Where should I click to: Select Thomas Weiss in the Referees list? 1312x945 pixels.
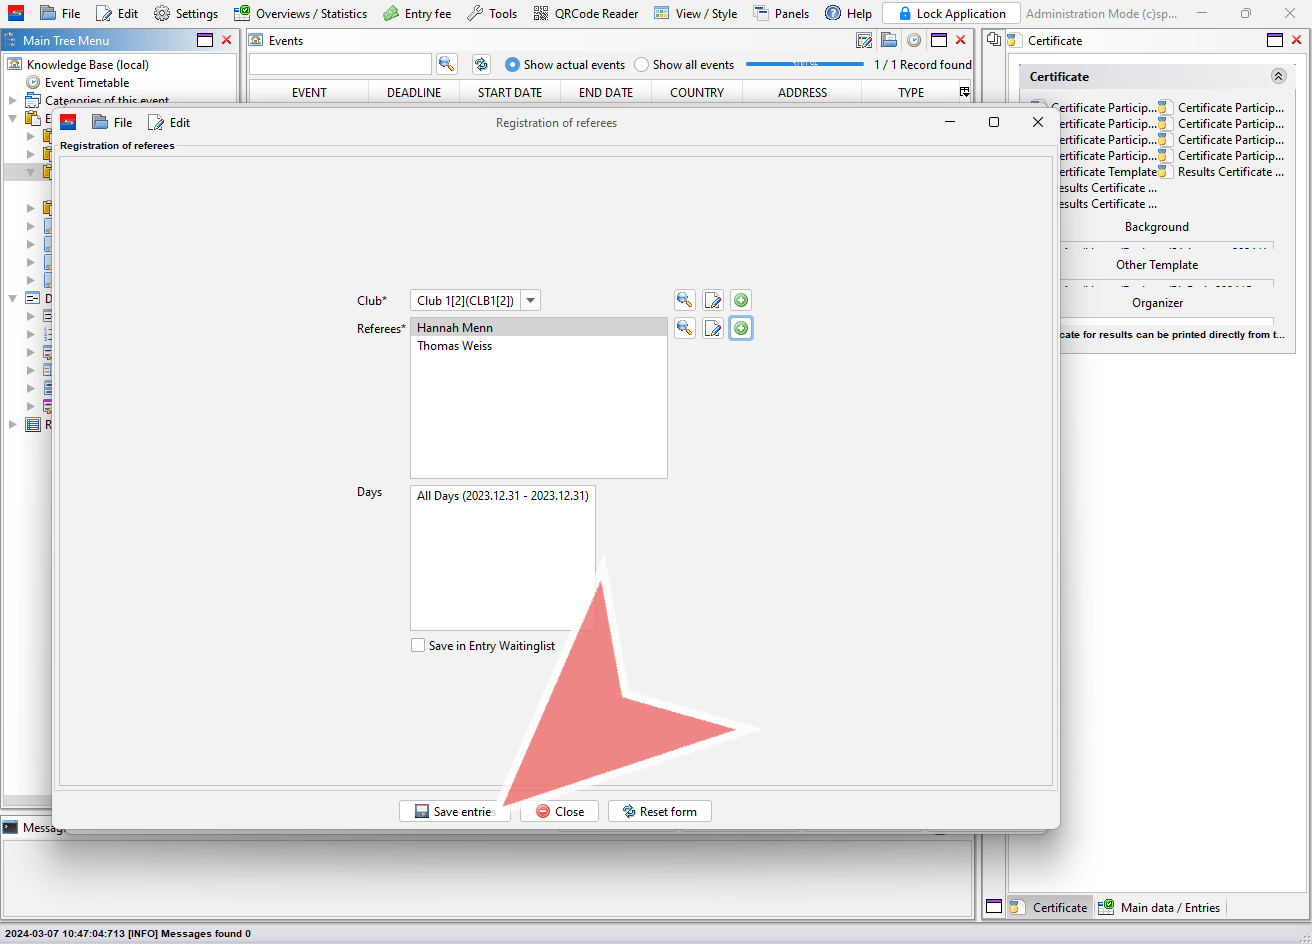coord(455,346)
